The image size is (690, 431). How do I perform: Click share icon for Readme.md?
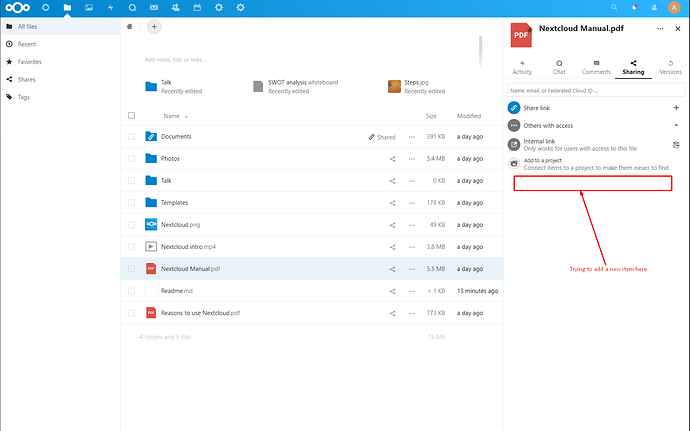[392, 291]
